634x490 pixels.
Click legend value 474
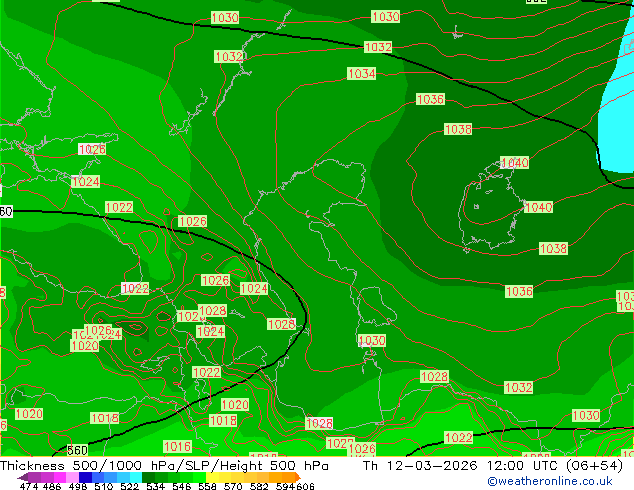(x=29, y=486)
